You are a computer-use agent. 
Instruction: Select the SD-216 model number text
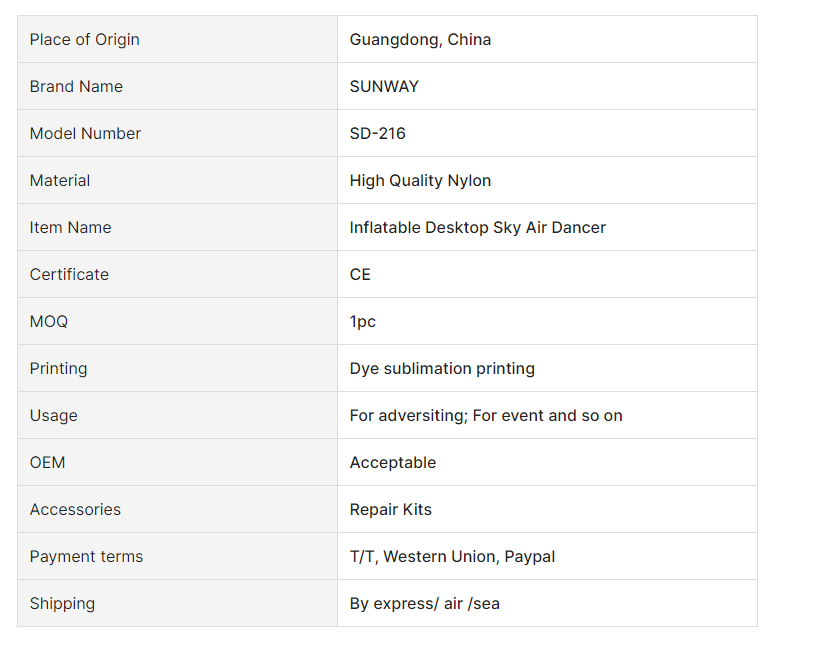[377, 133]
